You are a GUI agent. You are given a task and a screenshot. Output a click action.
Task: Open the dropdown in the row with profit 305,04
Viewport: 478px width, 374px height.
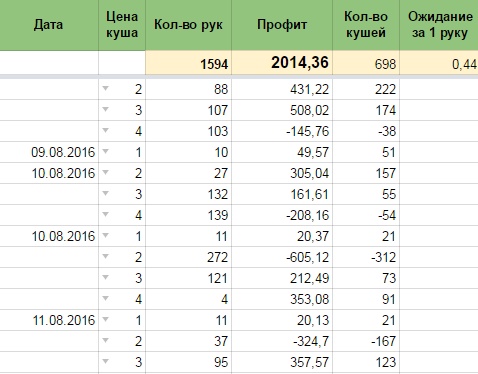[x=106, y=172]
